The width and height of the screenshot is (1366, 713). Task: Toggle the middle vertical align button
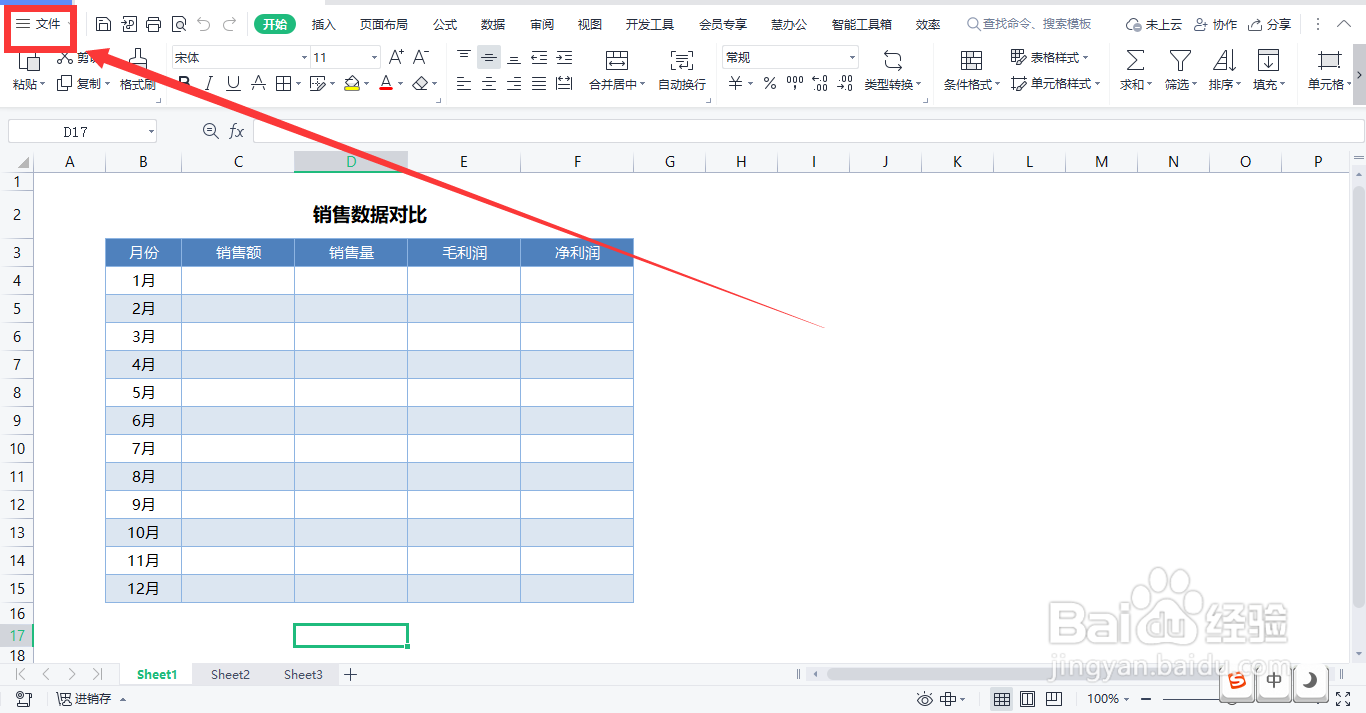coord(489,57)
